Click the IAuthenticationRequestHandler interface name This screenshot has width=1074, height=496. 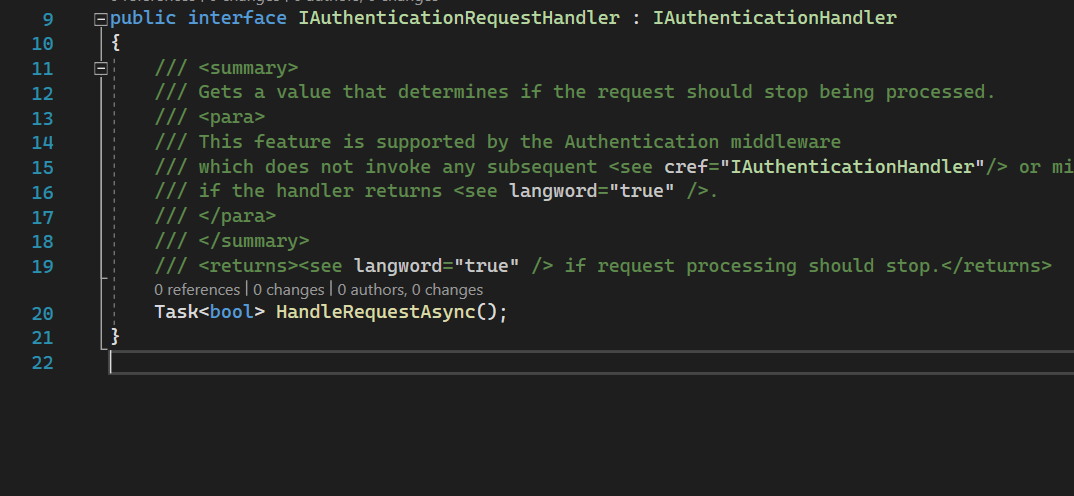pyautogui.click(x=459, y=18)
